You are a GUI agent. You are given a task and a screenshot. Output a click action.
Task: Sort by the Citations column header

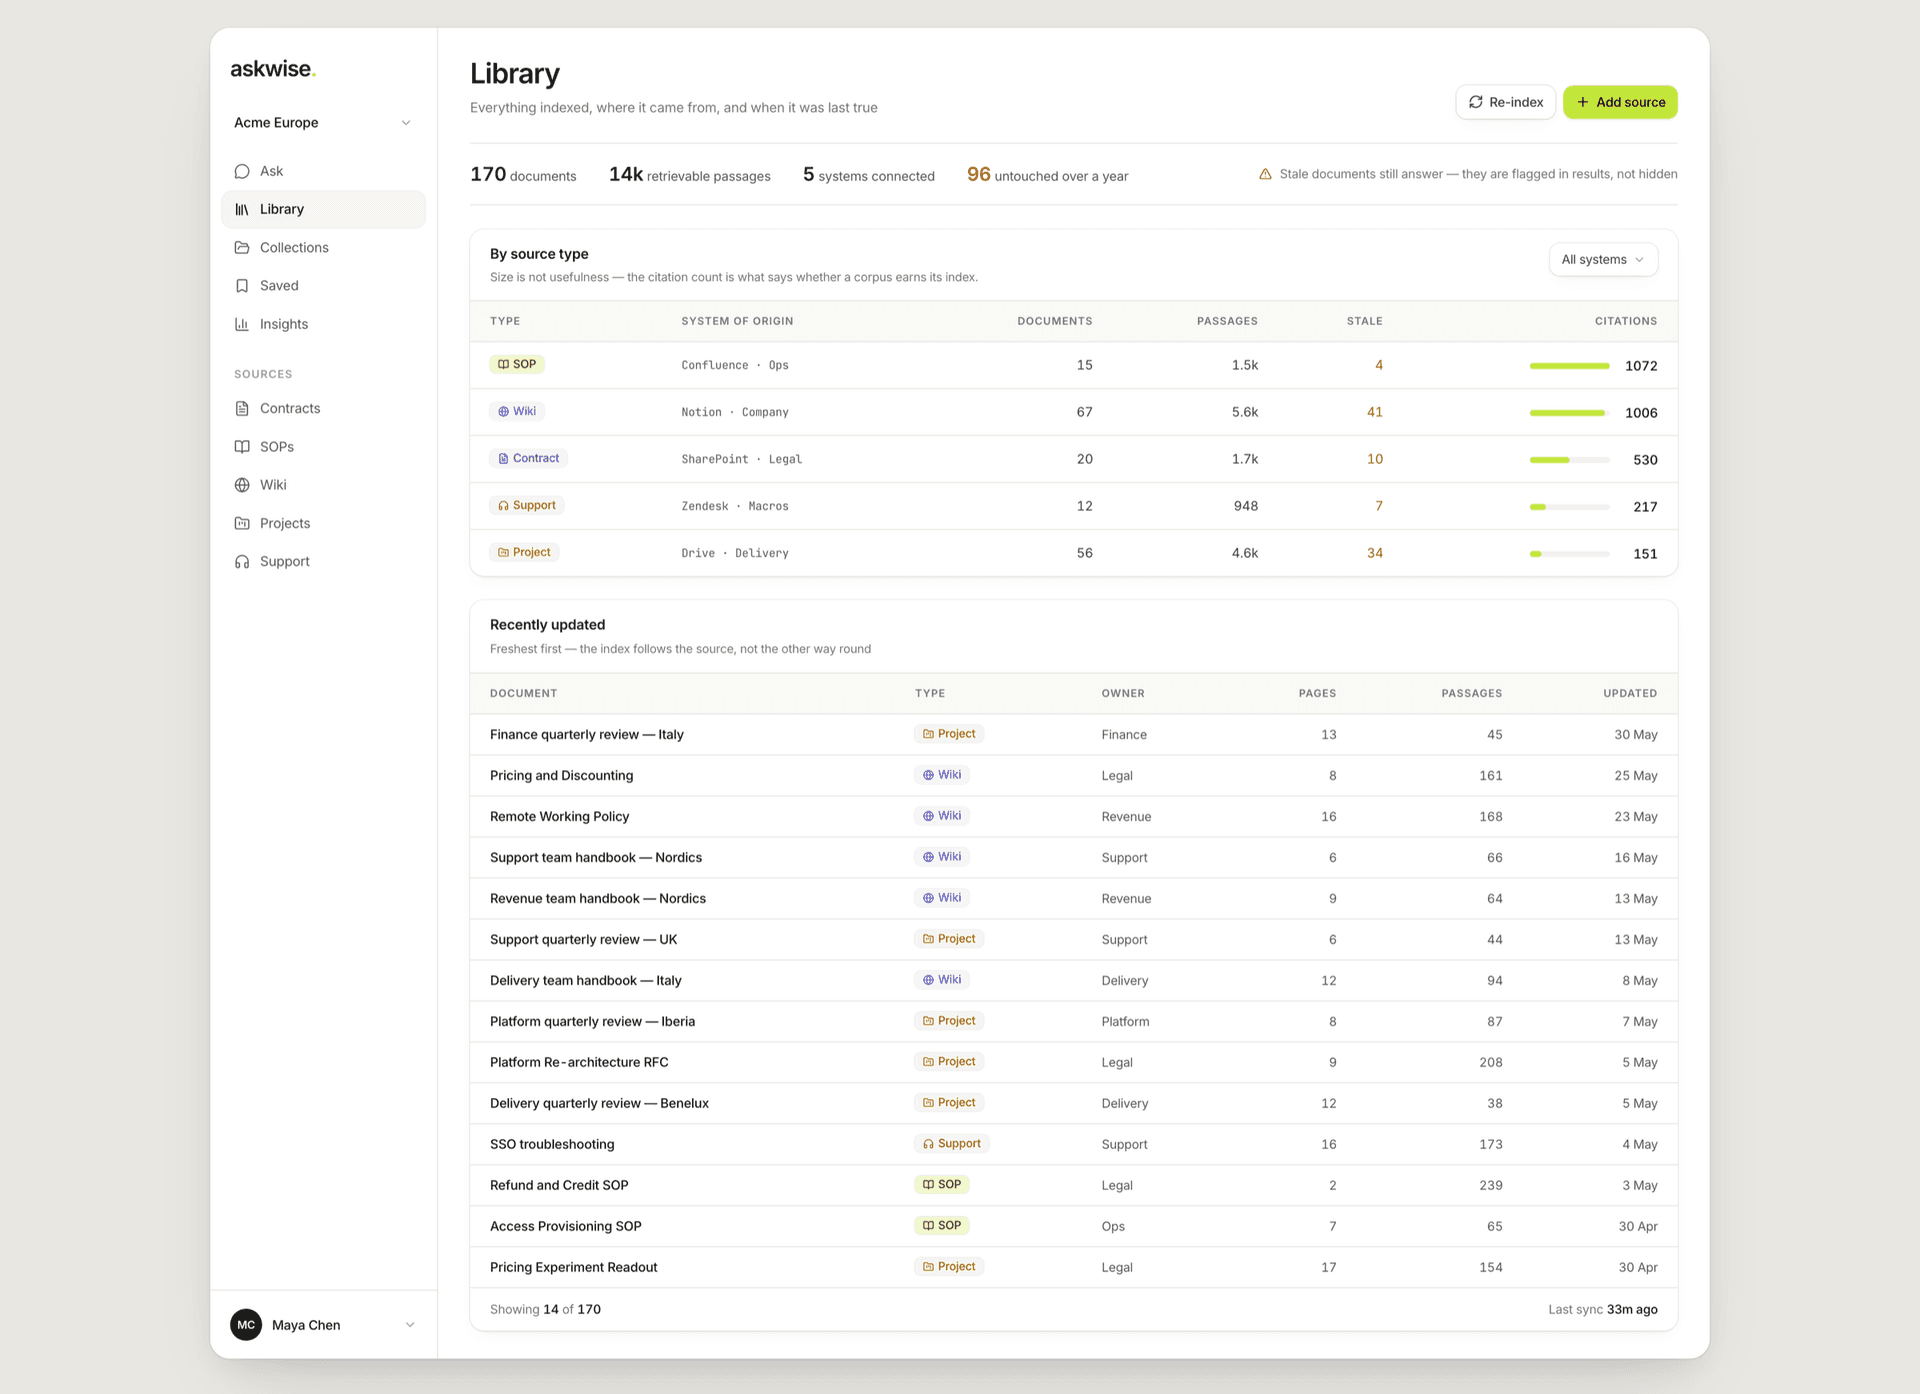tap(1625, 321)
